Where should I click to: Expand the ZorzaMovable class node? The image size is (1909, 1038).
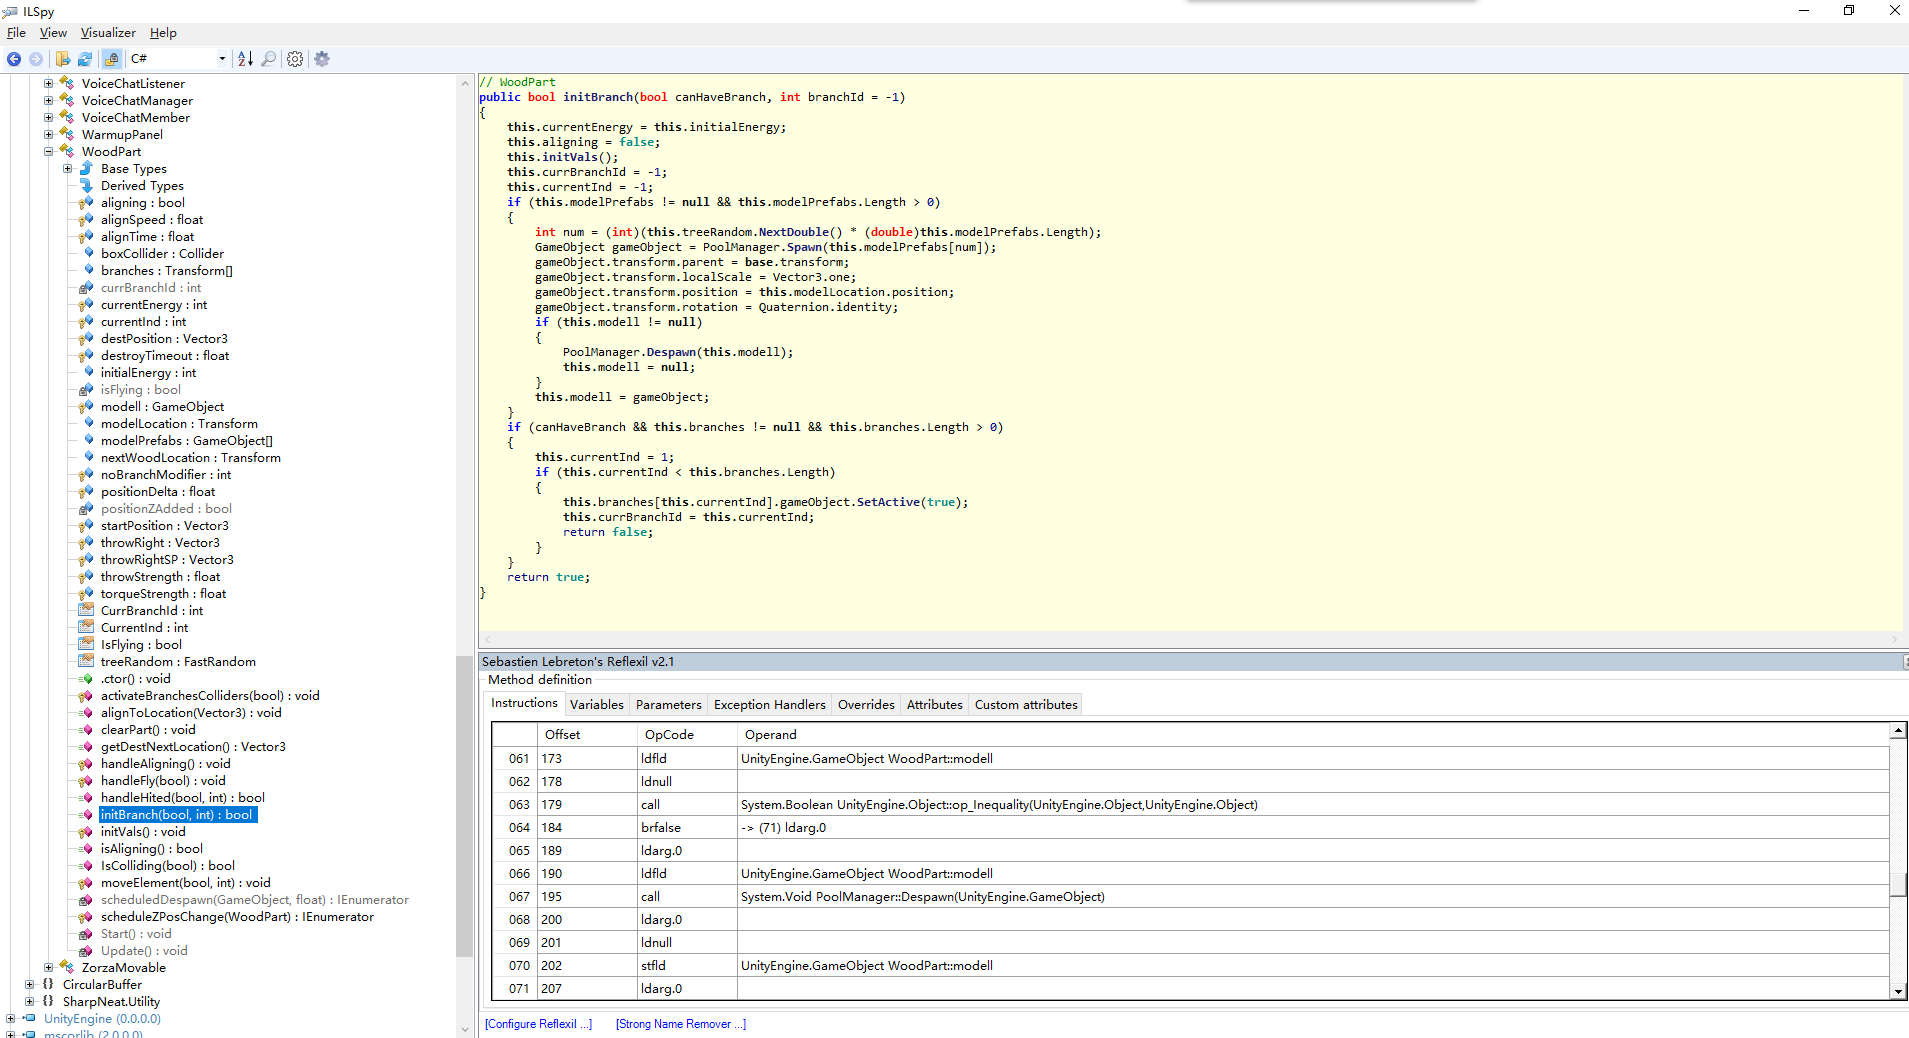click(x=48, y=968)
